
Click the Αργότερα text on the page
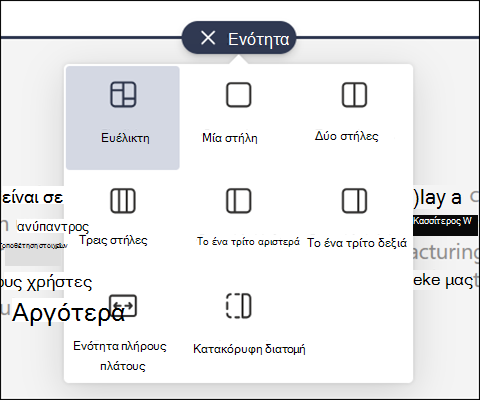pos(68,313)
